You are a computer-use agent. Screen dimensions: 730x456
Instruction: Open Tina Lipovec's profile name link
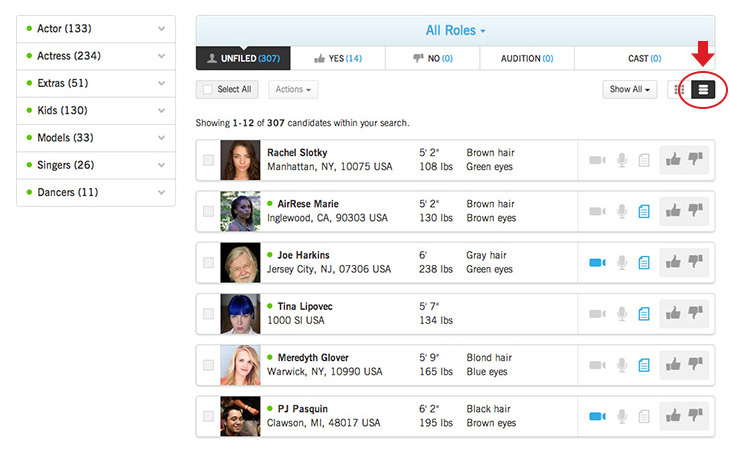click(305, 306)
